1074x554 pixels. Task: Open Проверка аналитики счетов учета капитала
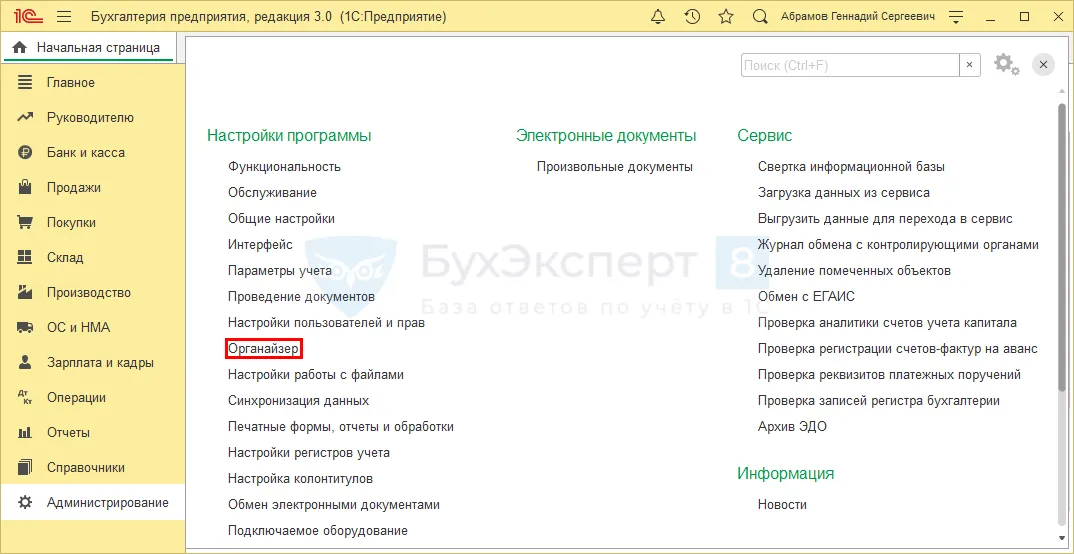coord(888,323)
